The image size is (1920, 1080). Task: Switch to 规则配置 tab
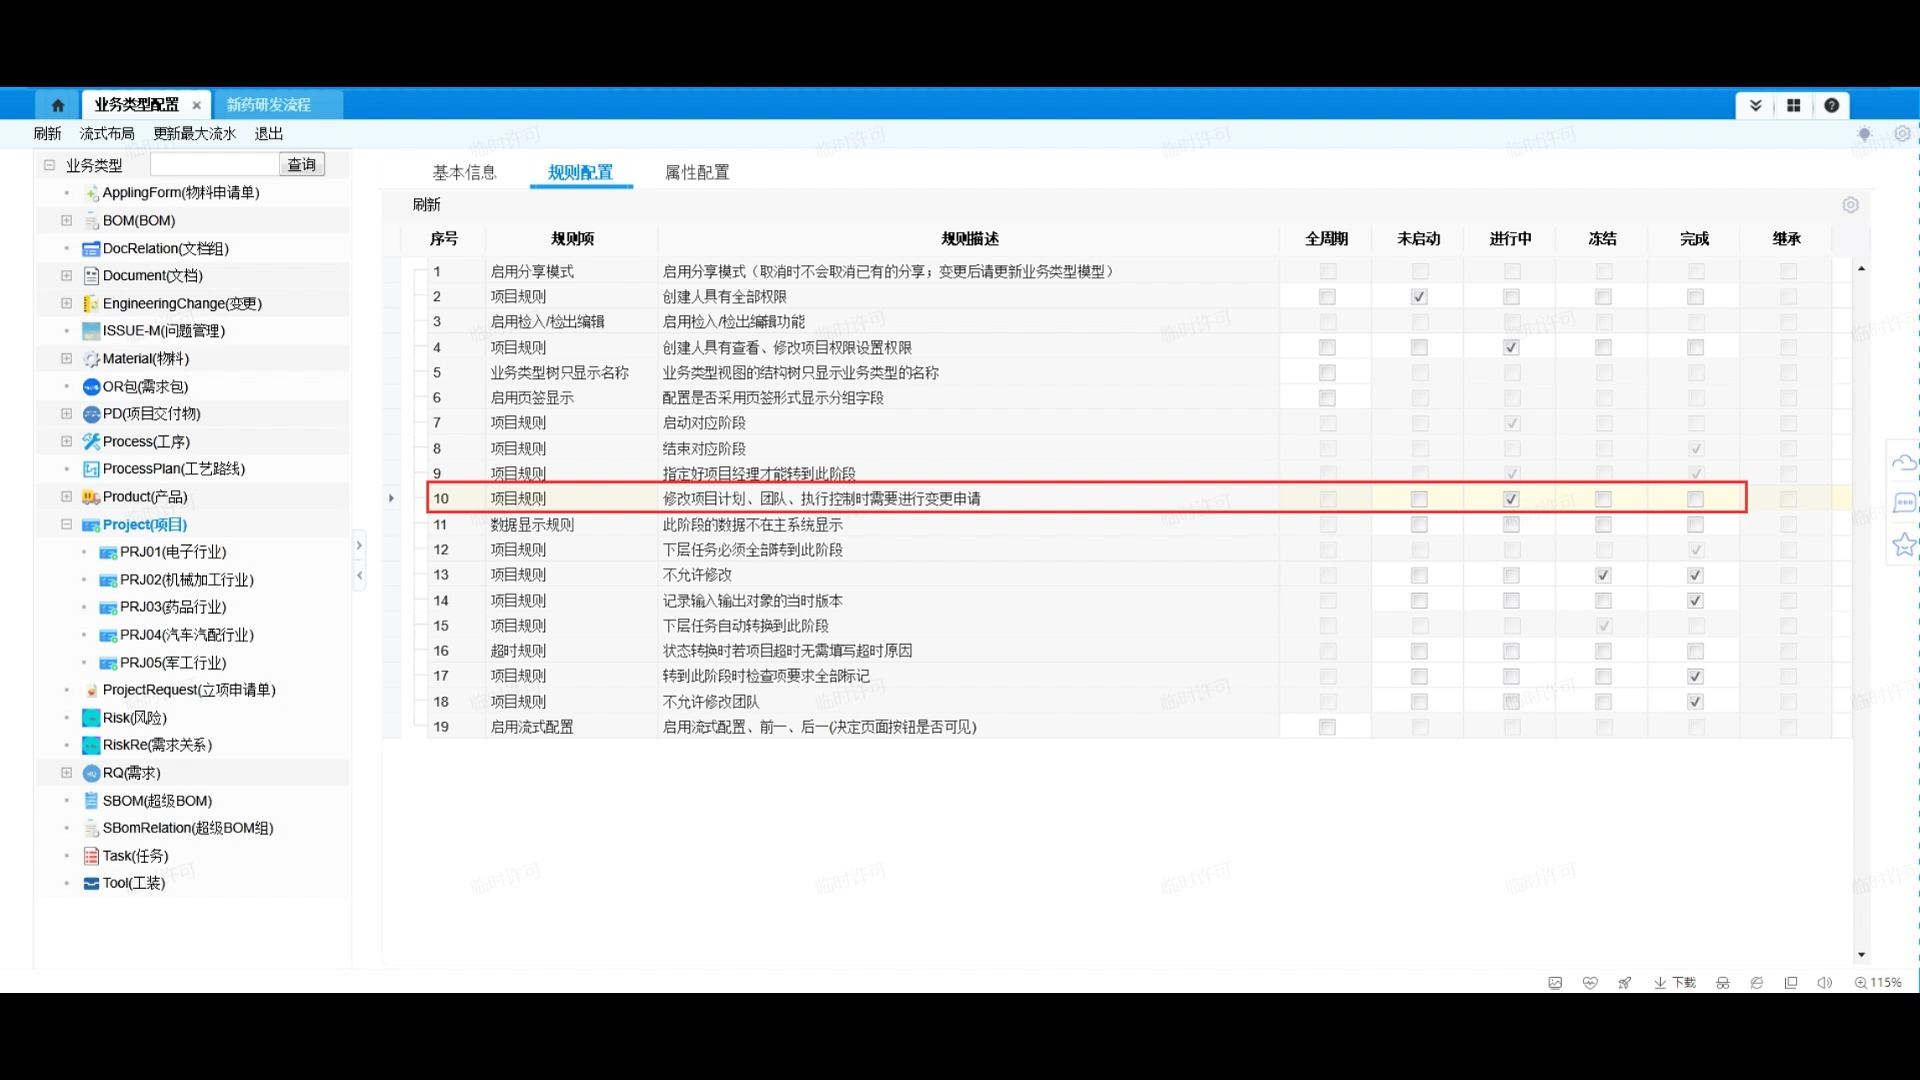point(581,172)
